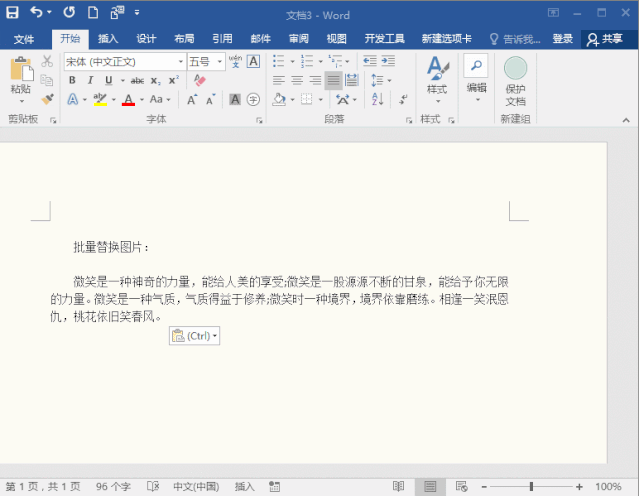Screen dimensions: 639x496
Task: Justify paragraph text
Action: click(x=333, y=80)
